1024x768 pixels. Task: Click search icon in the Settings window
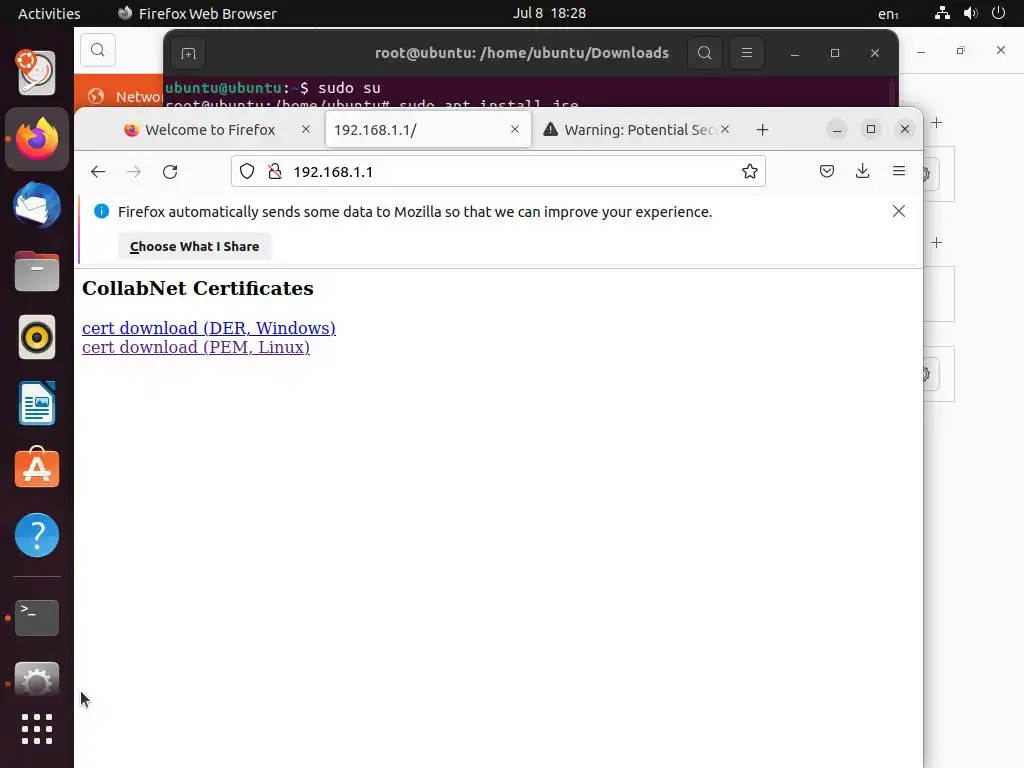tap(98, 50)
